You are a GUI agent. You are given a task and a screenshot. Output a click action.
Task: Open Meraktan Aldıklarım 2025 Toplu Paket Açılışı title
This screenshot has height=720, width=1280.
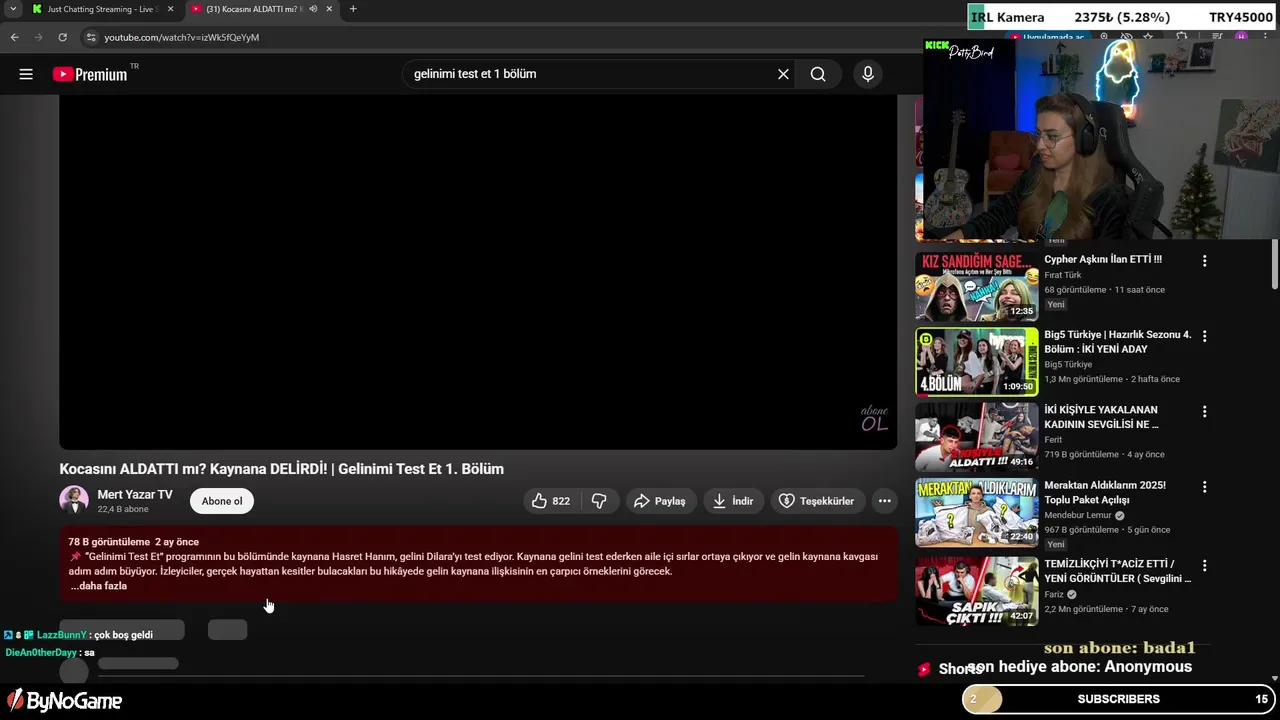point(1105,492)
